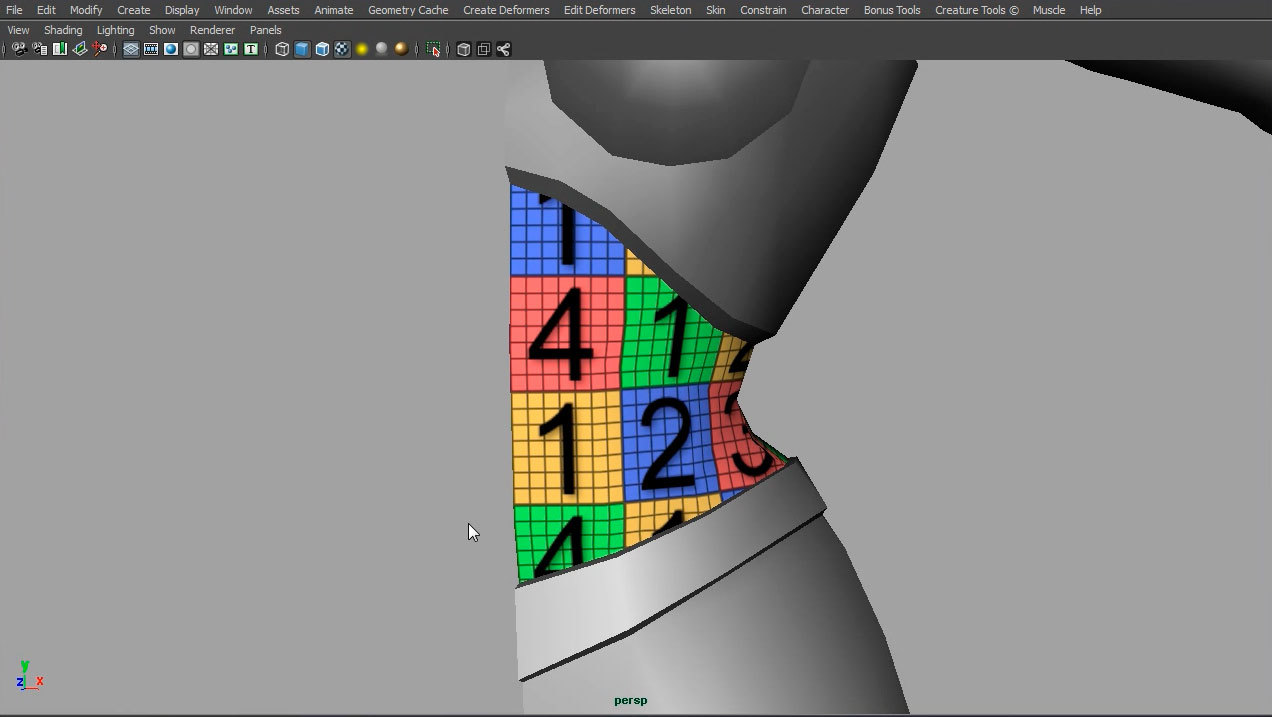The width and height of the screenshot is (1272, 717).
Task: Click the image plane icon
Action: tap(80, 49)
